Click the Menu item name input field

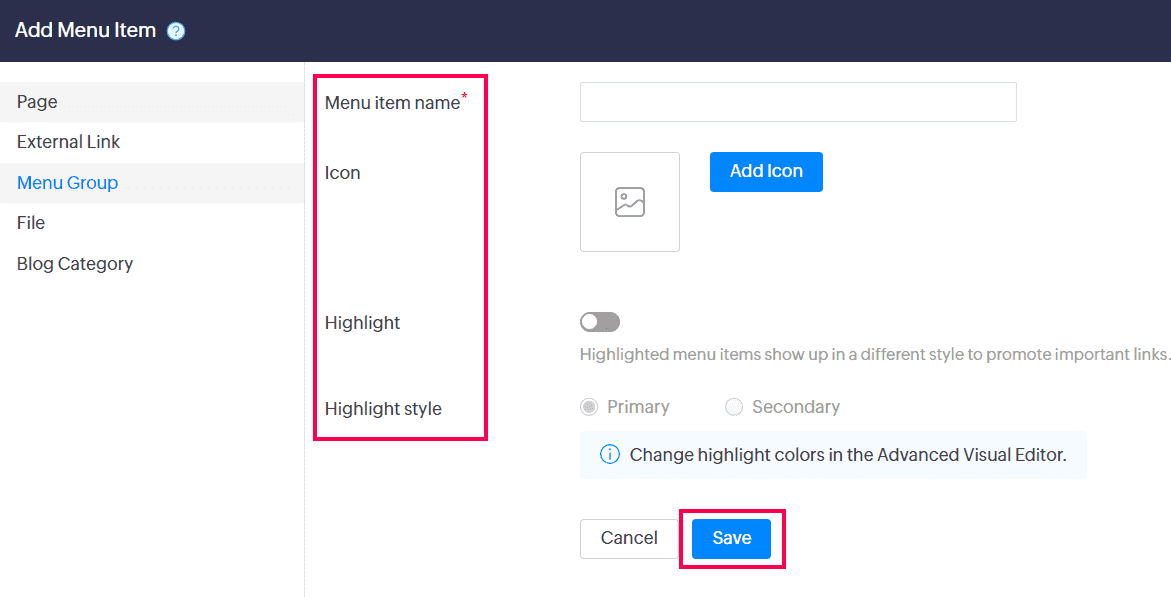798,102
